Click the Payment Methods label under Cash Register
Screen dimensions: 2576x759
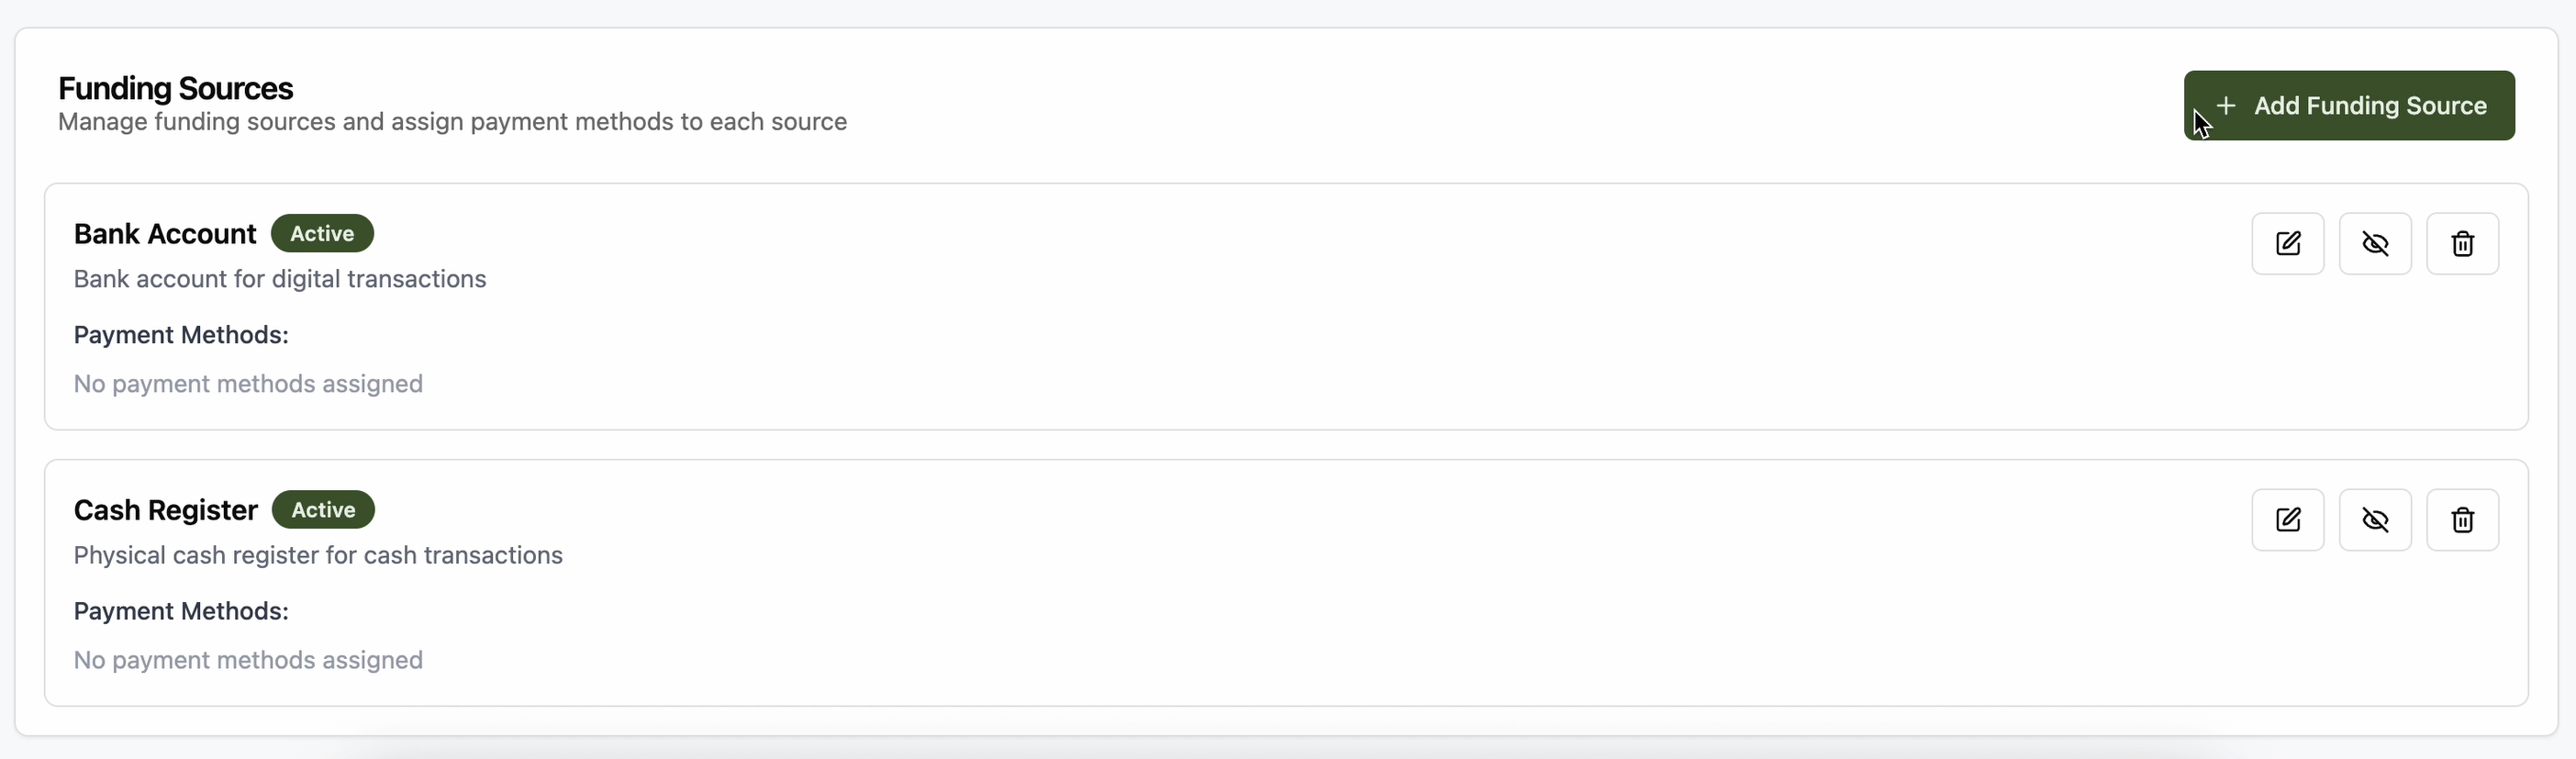[x=181, y=610]
